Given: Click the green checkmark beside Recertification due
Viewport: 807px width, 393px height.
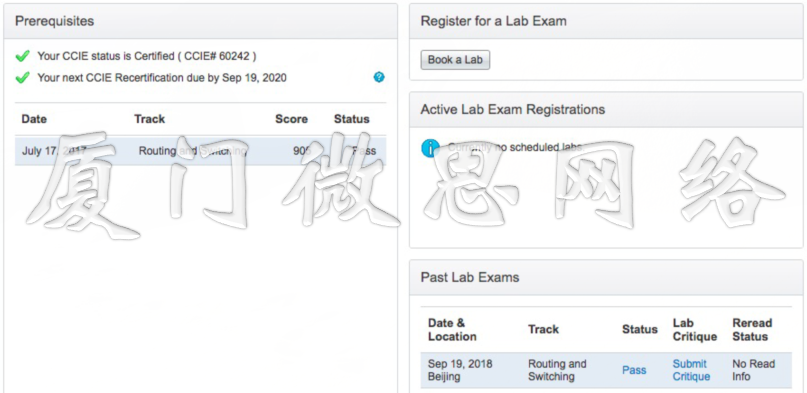Looking at the screenshot, I should click(22, 78).
